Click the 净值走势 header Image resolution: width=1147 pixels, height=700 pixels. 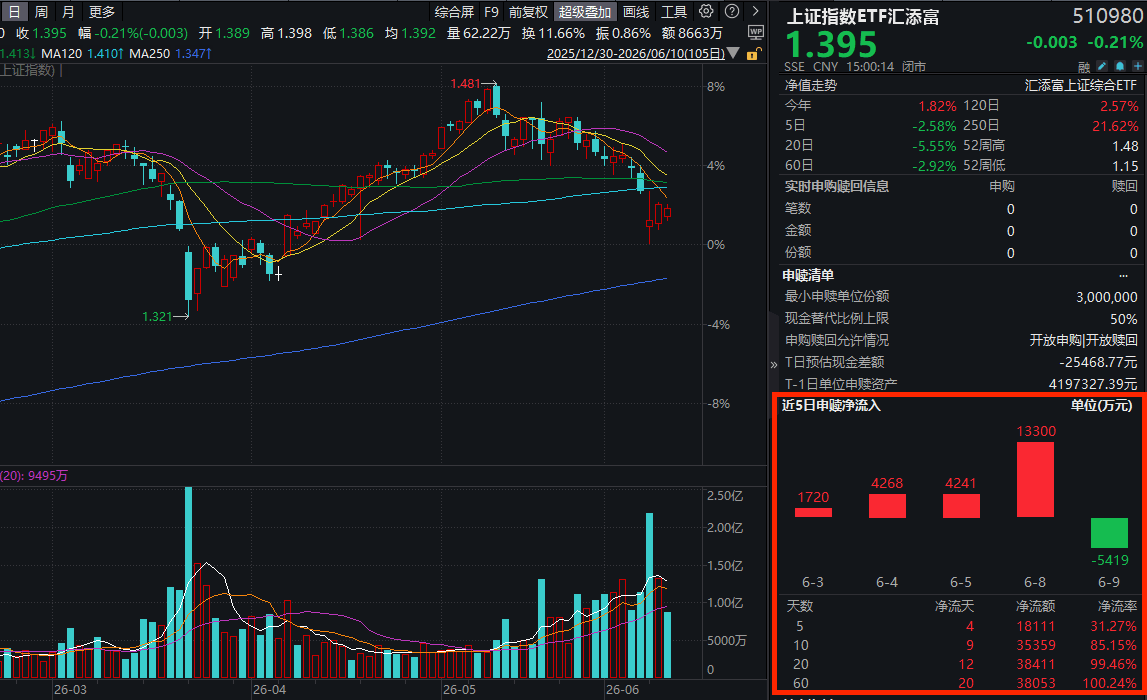pyautogui.click(x=811, y=85)
